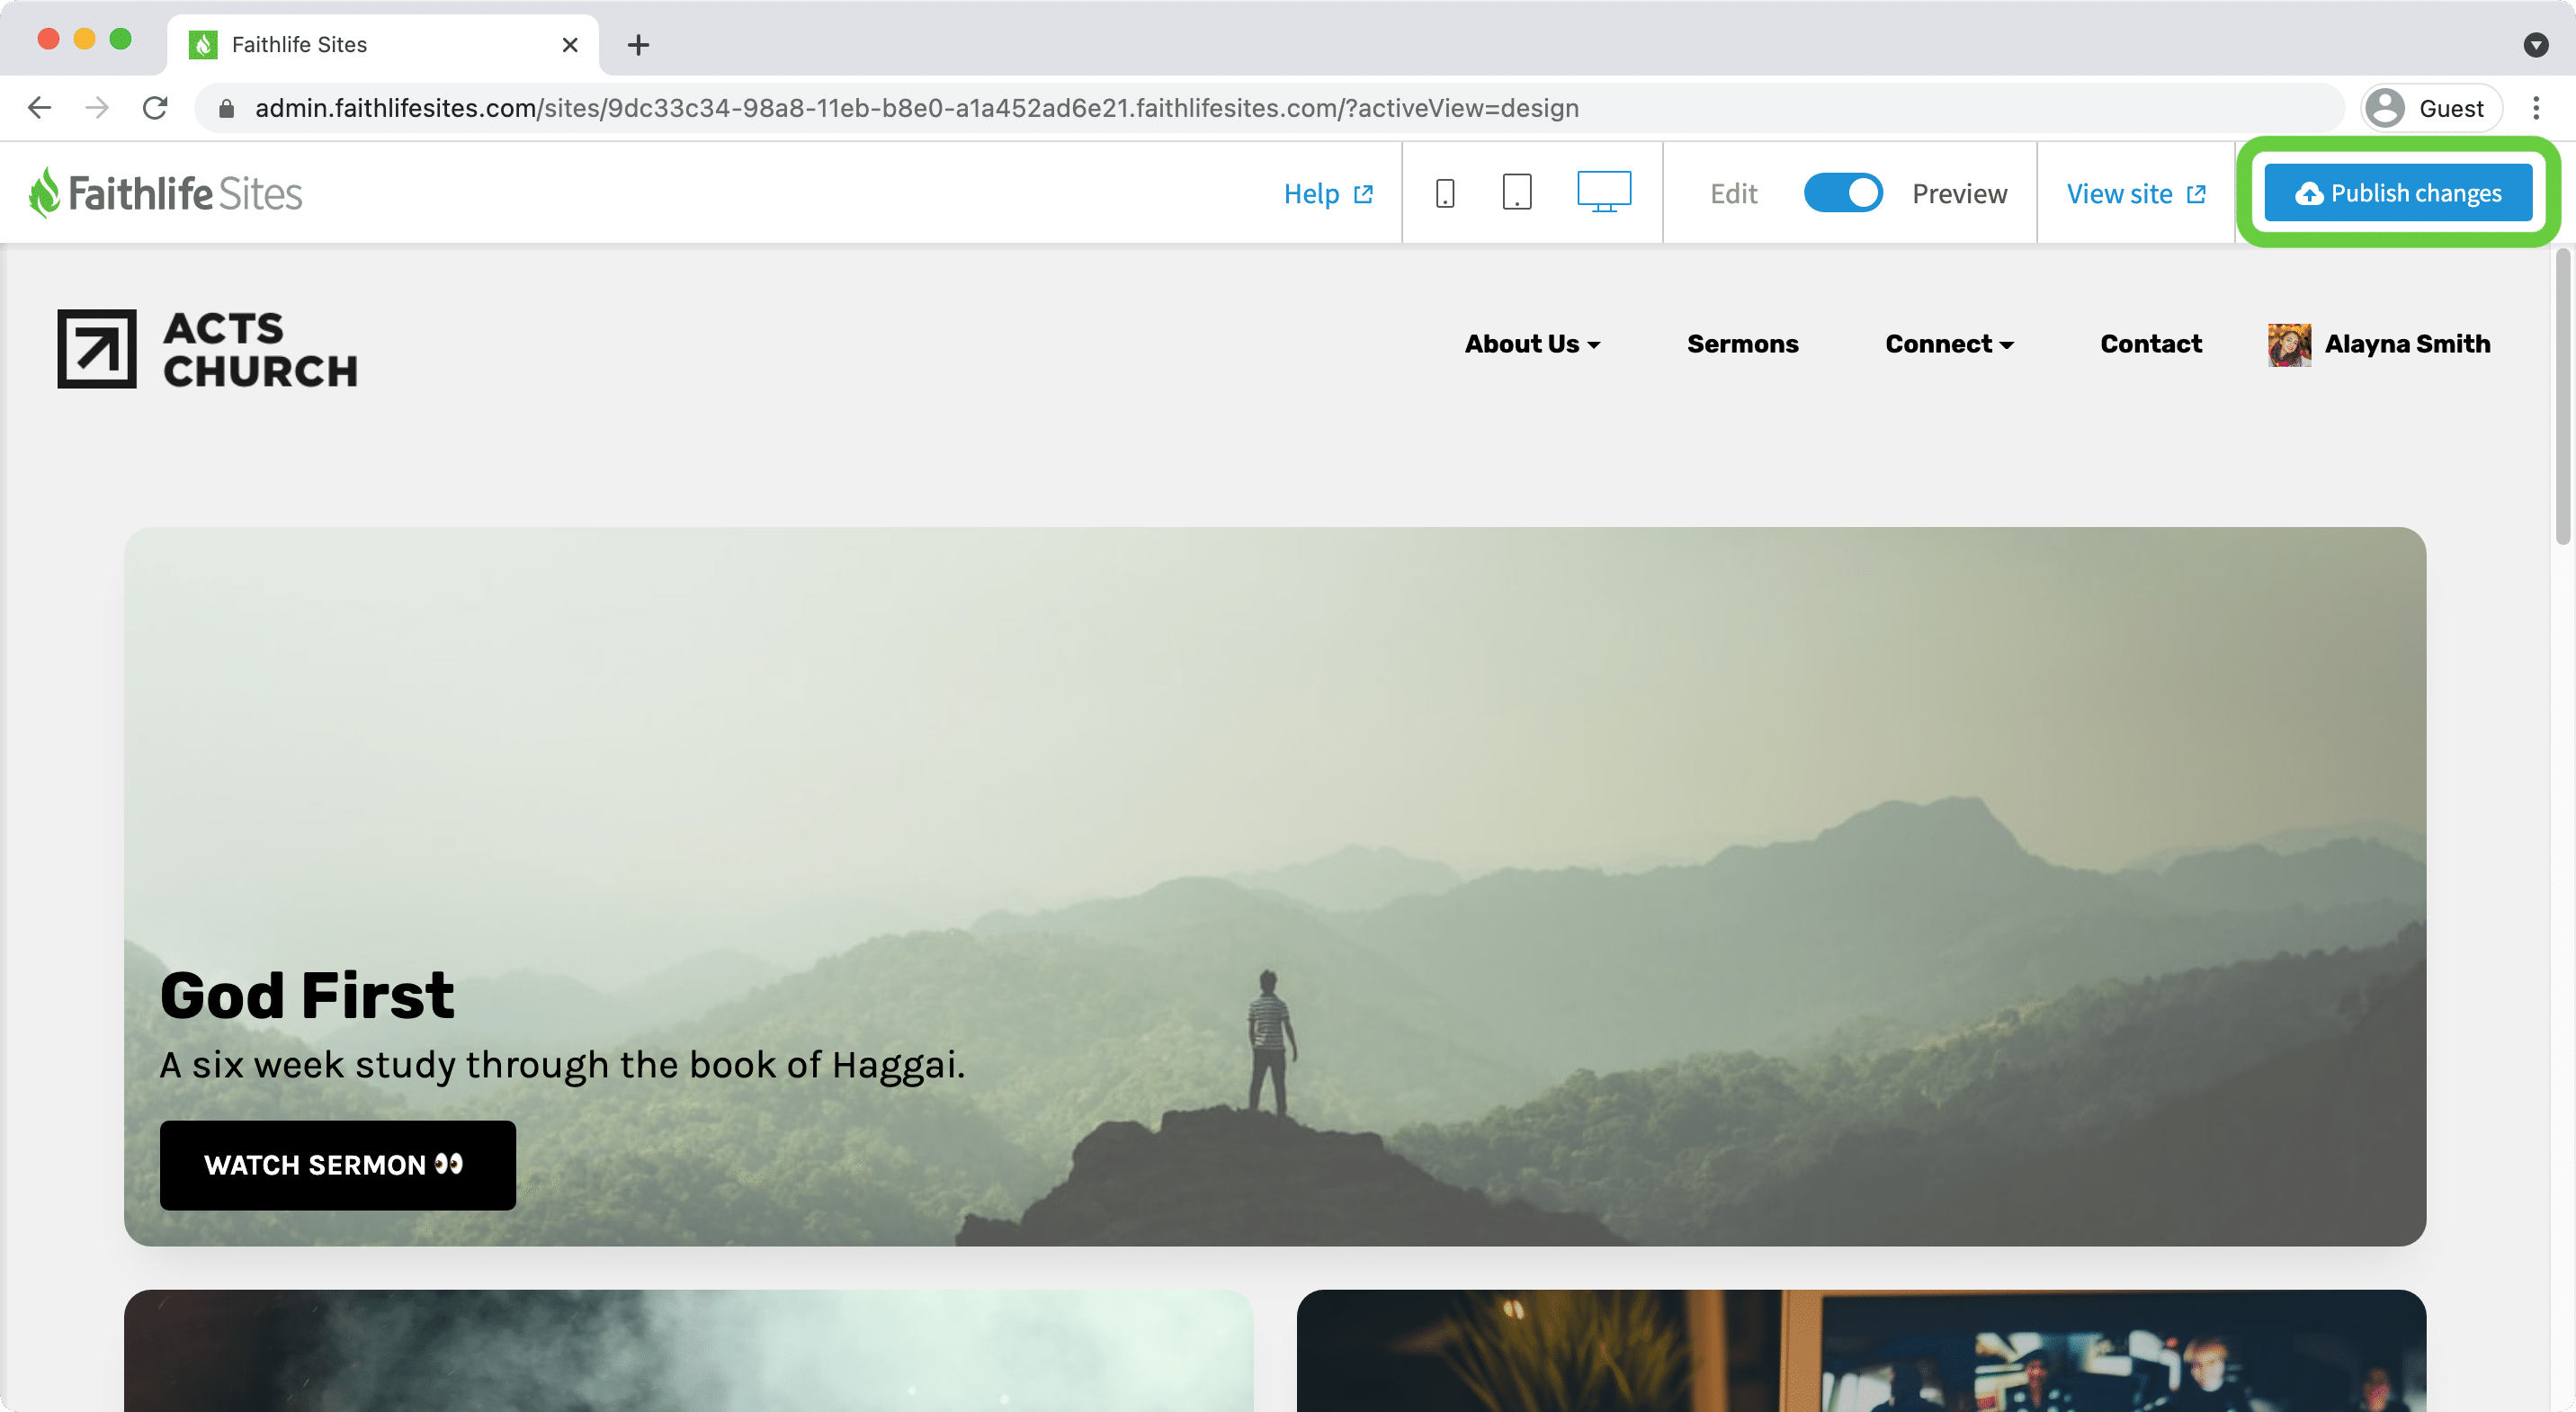Click the Publish changes button
The image size is (2576, 1412).
point(2397,193)
